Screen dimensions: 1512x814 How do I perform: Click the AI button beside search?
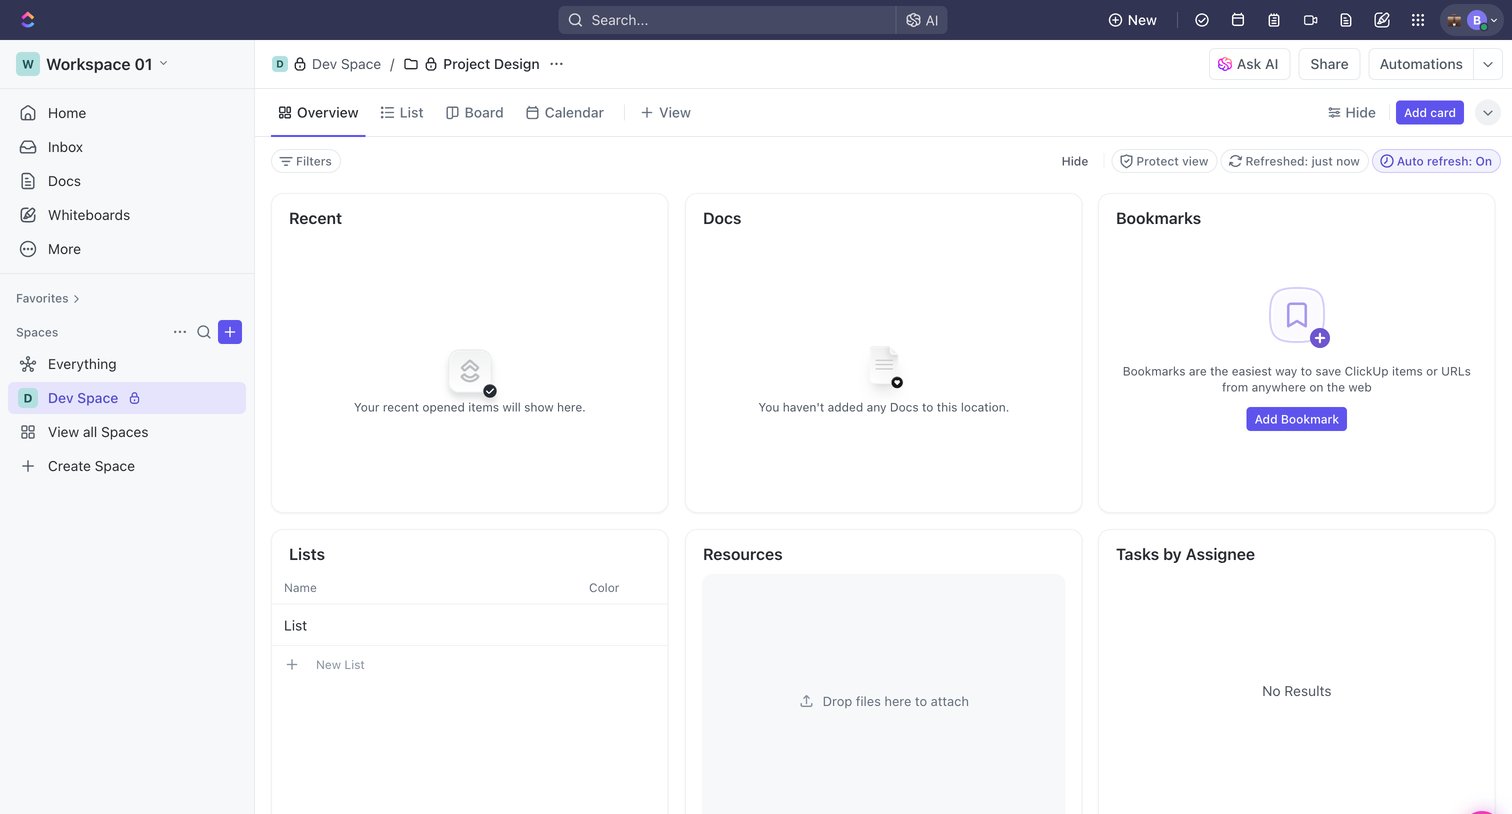point(922,20)
